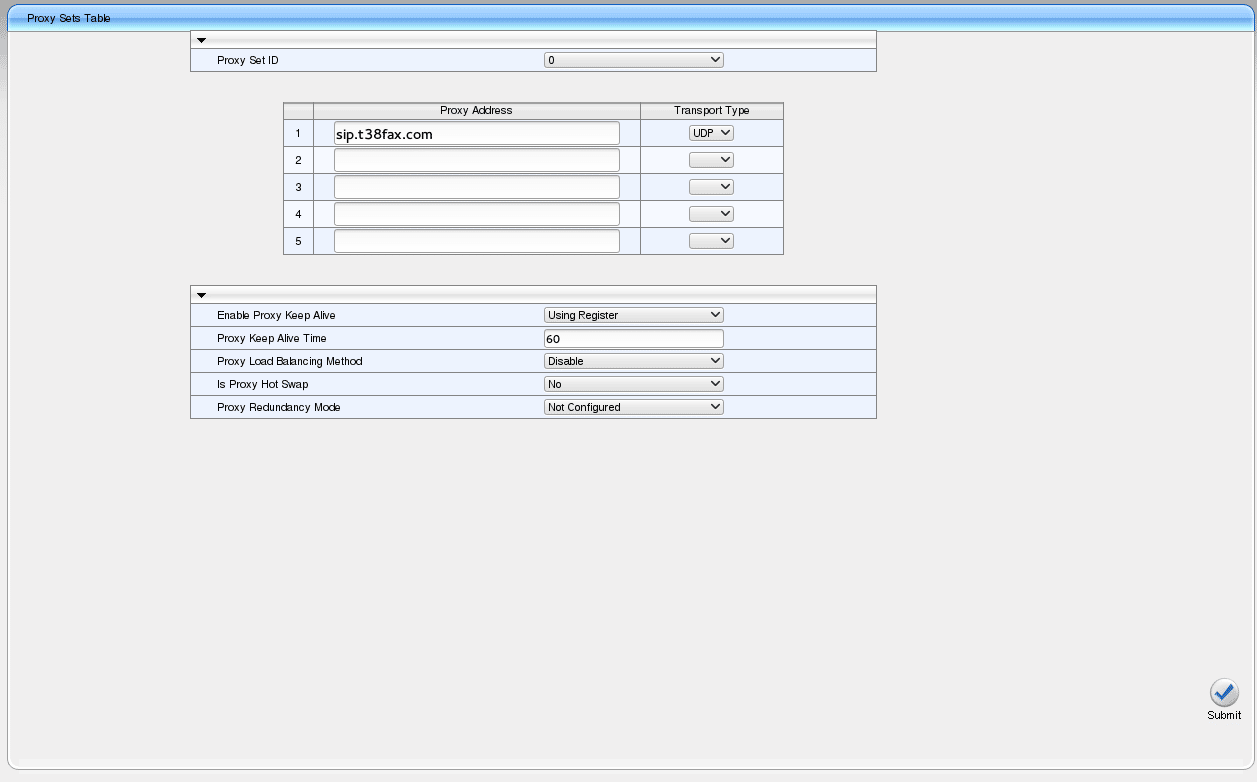The width and height of the screenshot is (1257, 782).
Task: Open Transport Type dropdown for row 5
Action: [711, 241]
